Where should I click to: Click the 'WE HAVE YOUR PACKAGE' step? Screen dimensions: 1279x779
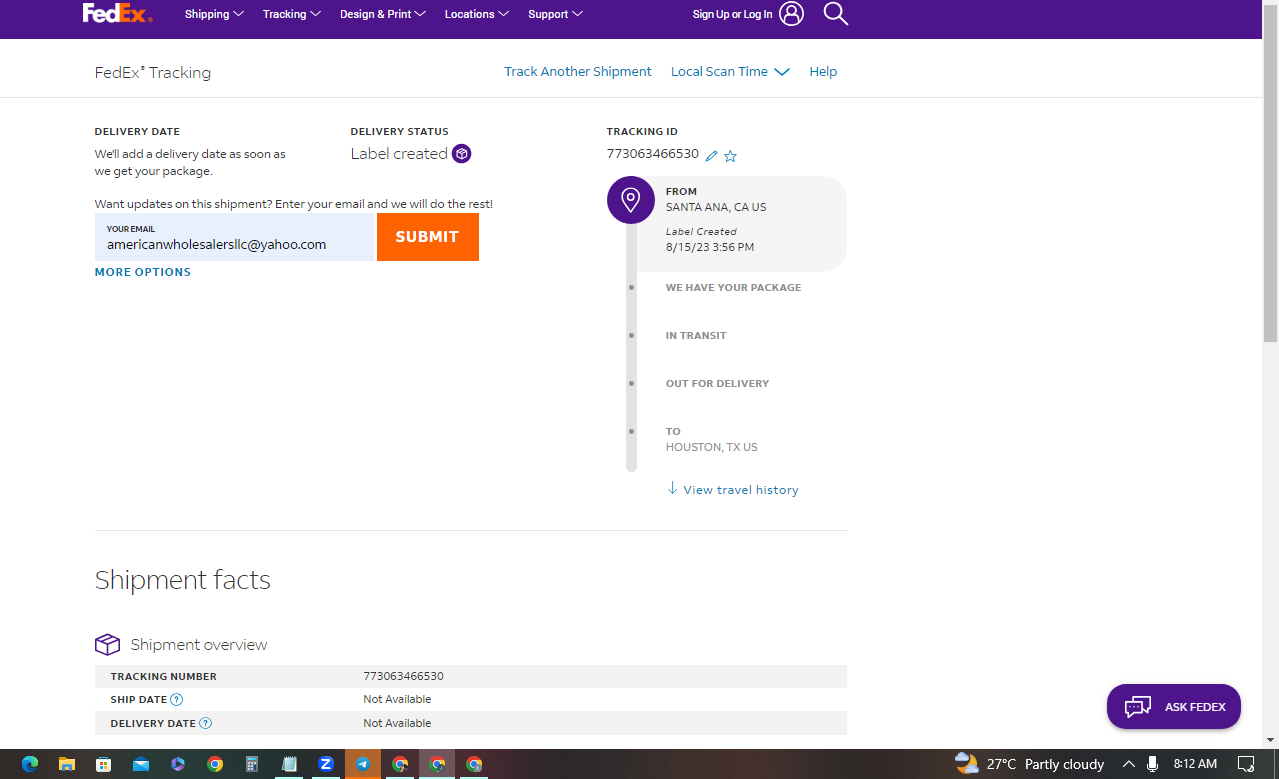[733, 288]
